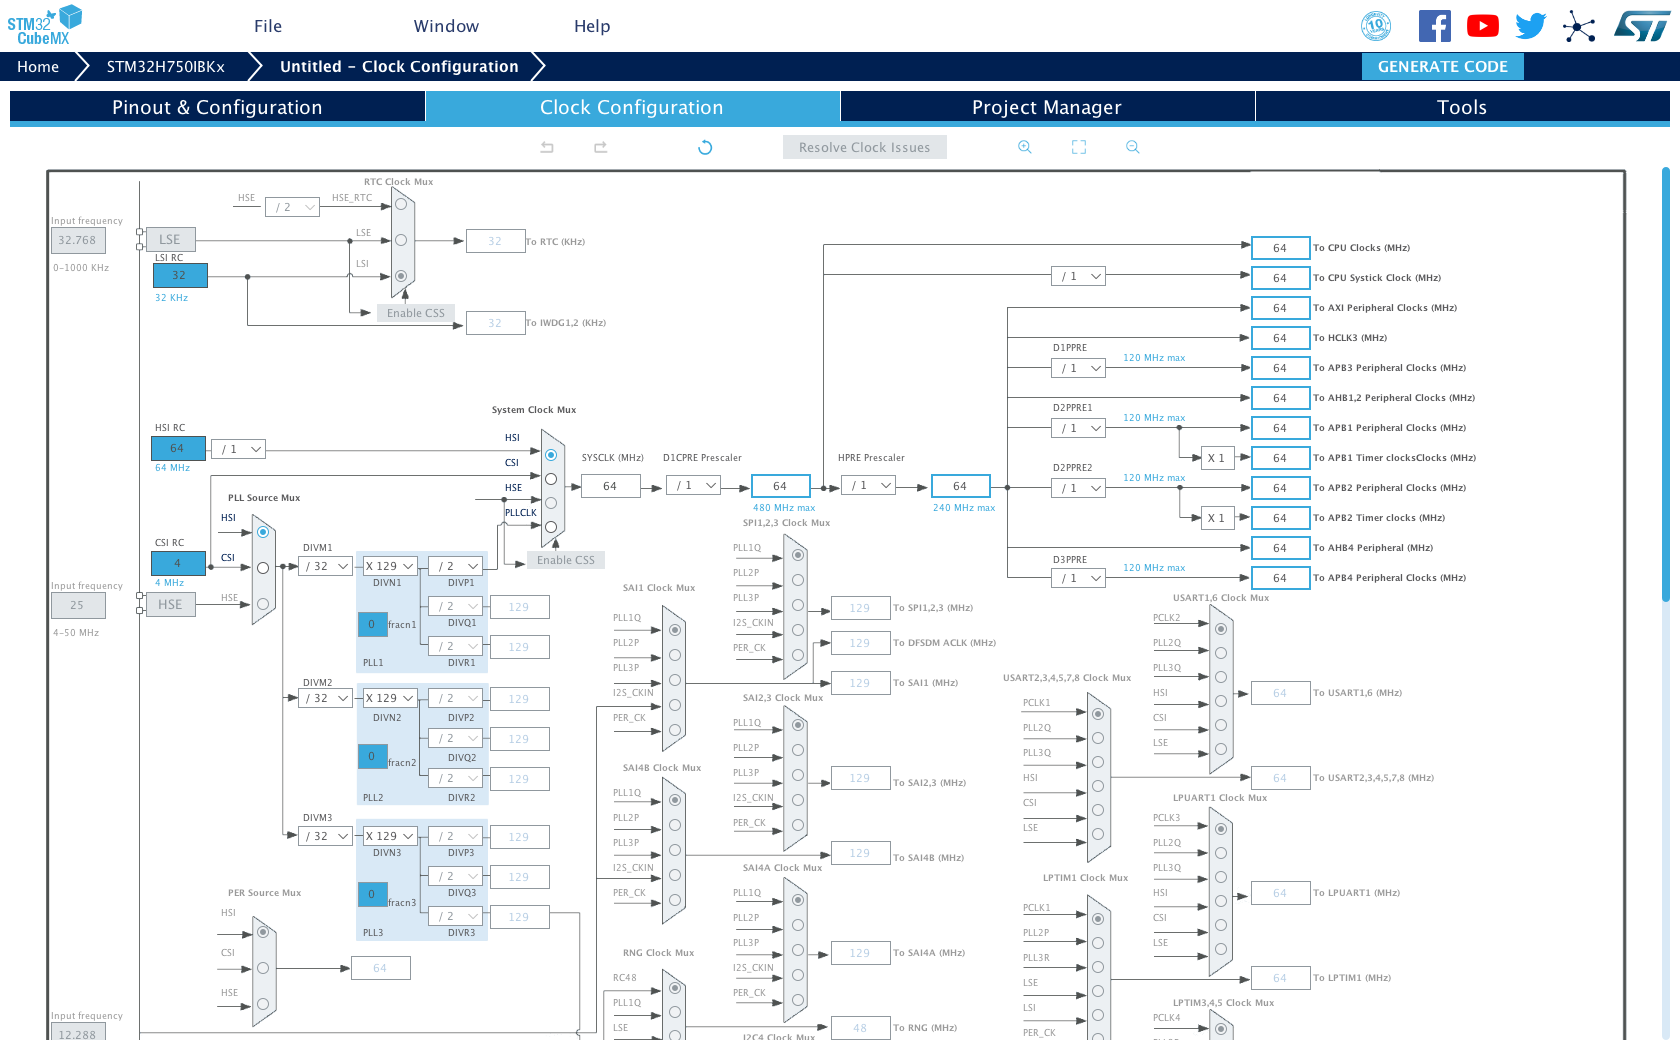Click the ST community network icon
1680x1050 pixels.
click(x=1579, y=26)
